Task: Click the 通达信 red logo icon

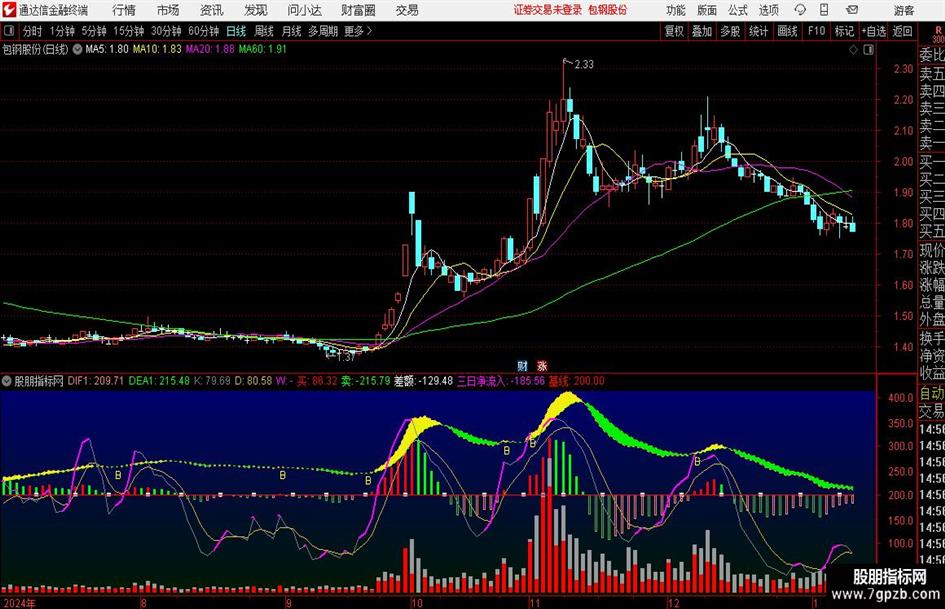Action: (x=9, y=10)
